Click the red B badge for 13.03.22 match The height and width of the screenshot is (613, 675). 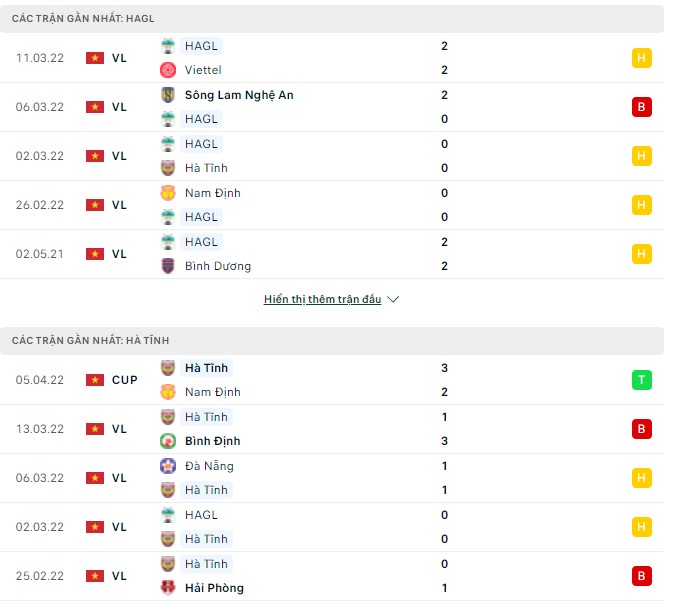coord(641,429)
